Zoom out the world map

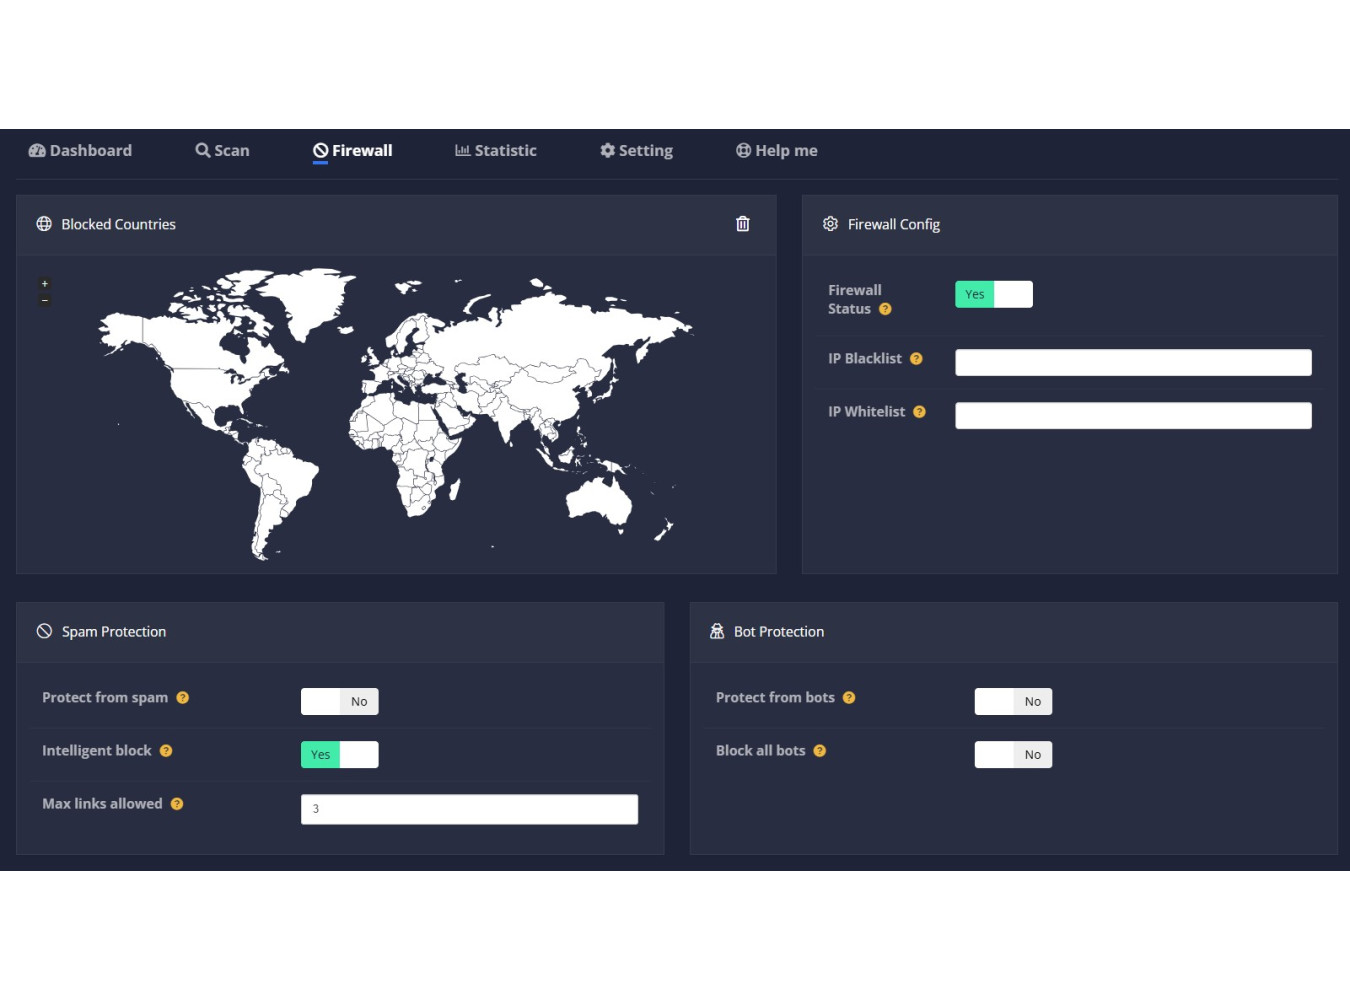click(x=44, y=300)
